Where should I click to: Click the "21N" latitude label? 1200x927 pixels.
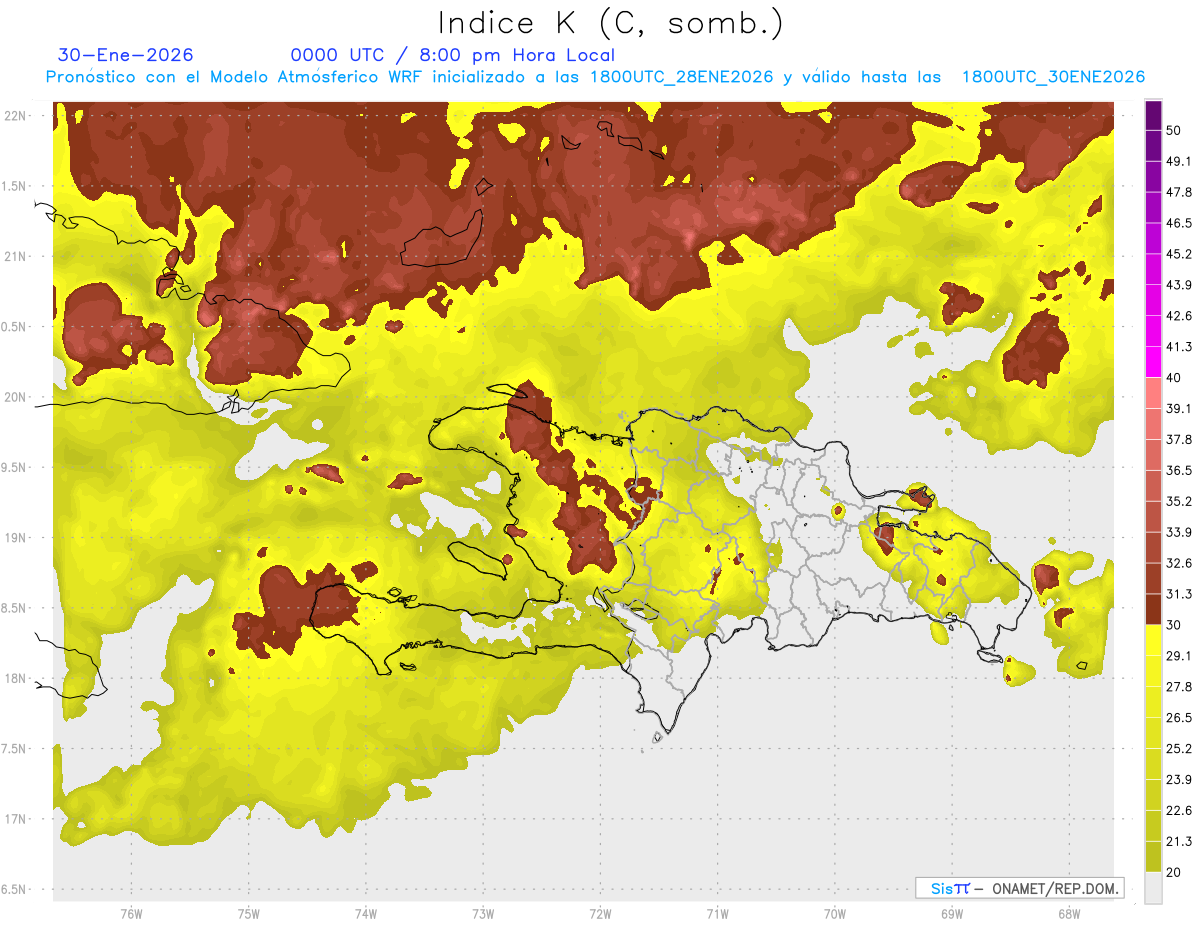(x=15, y=257)
